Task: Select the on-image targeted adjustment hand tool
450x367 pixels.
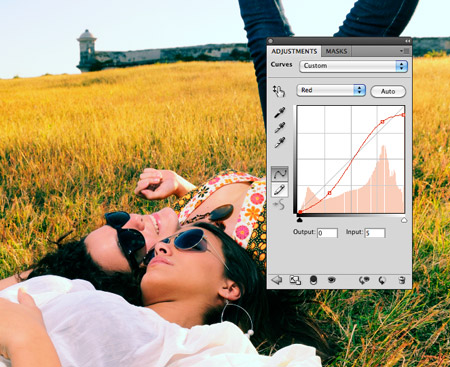Action: click(279, 91)
